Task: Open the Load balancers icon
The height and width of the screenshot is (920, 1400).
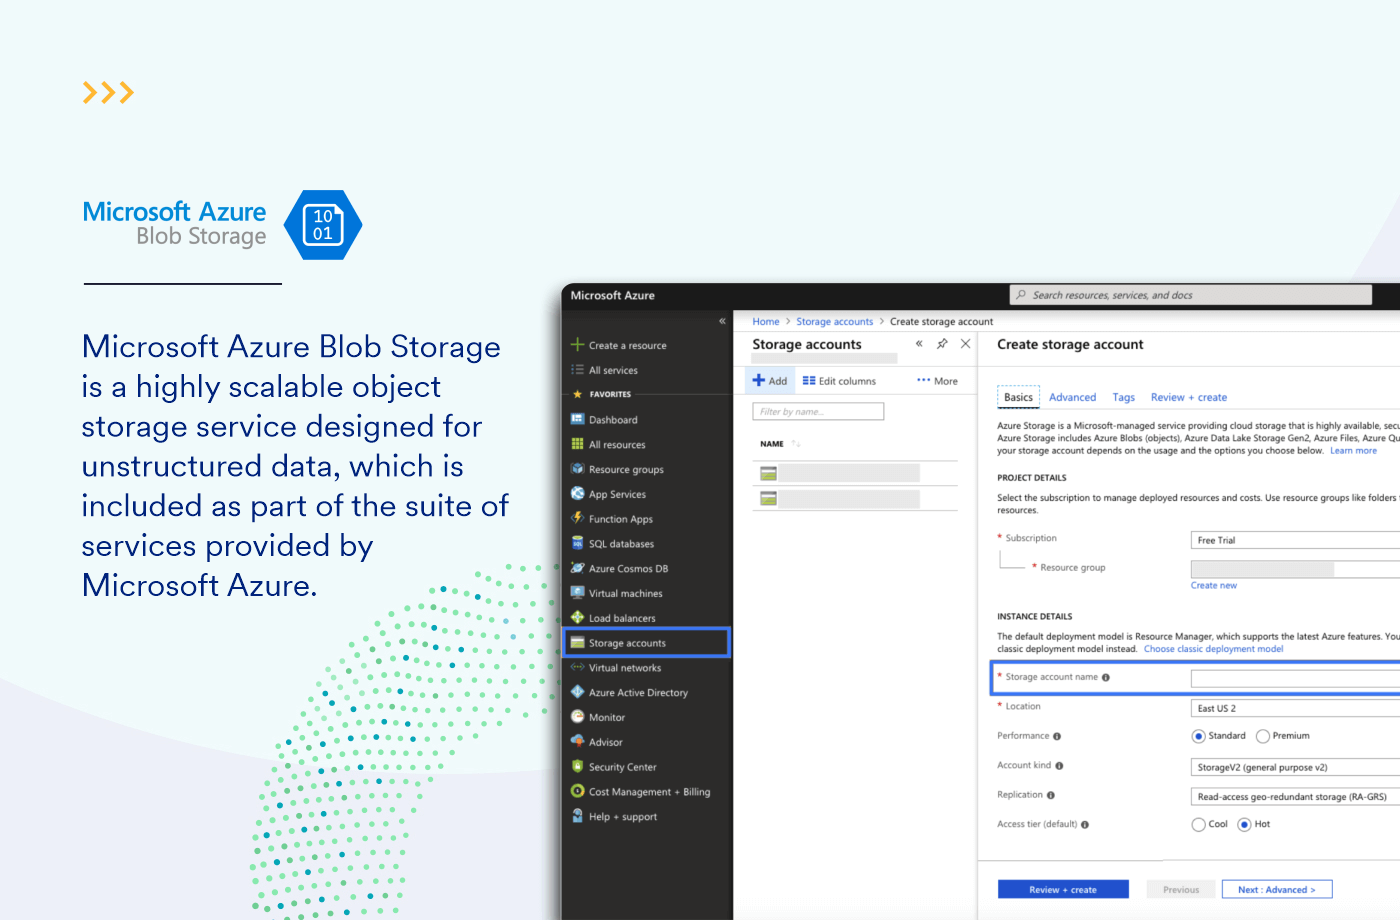Action: point(577,618)
